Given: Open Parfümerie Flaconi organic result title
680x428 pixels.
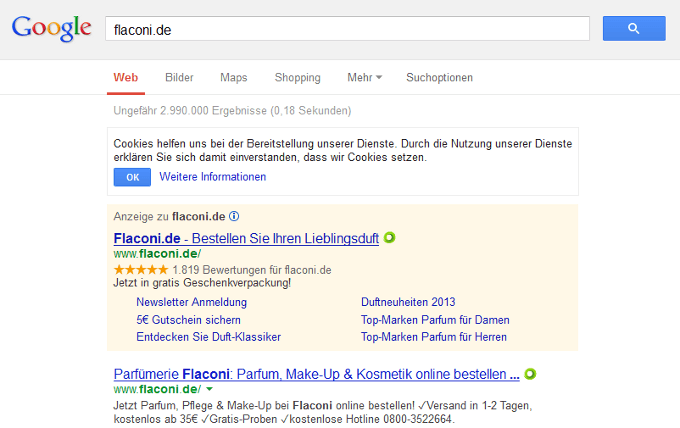Looking at the screenshot, I should coord(317,374).
